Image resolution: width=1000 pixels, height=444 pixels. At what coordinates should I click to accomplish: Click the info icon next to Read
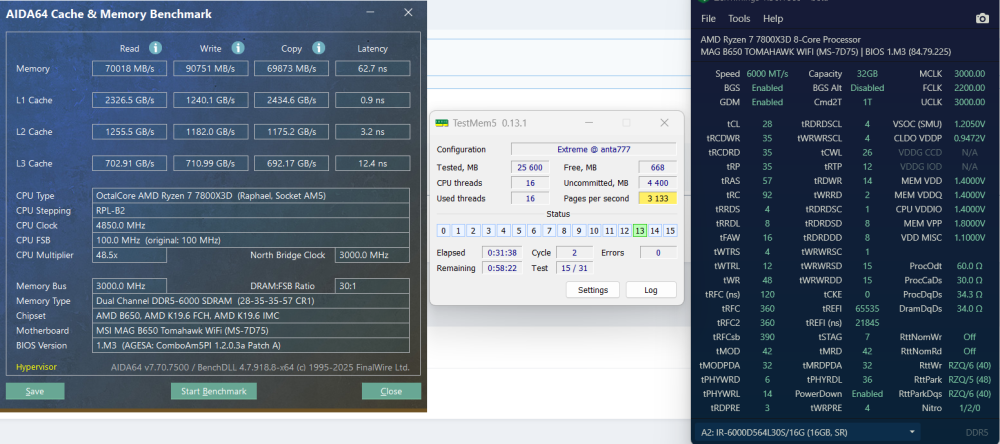(x=155, y=47)
